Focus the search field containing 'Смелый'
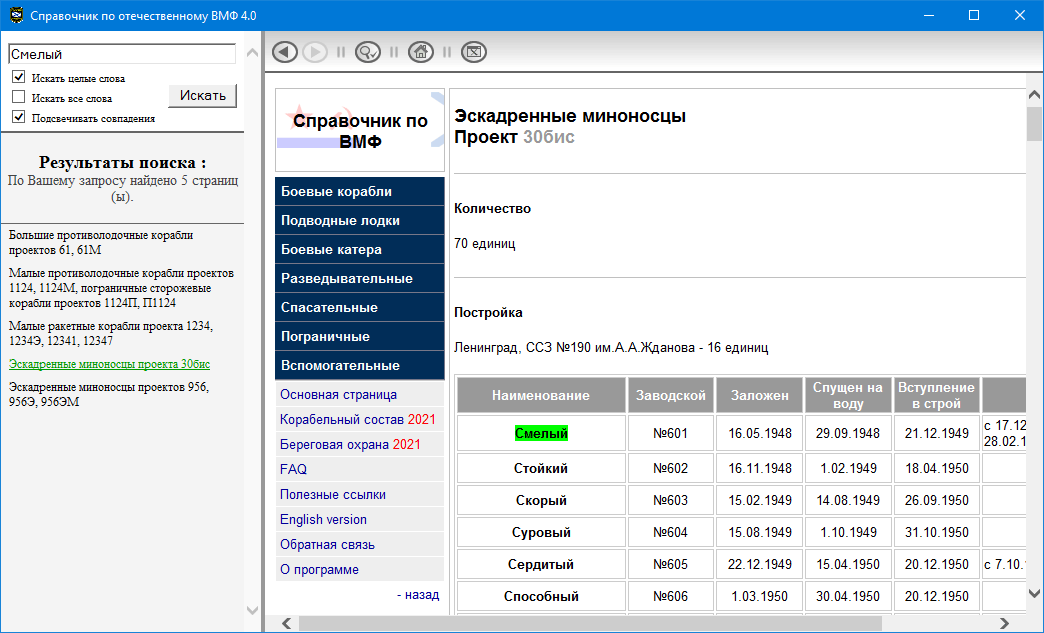Screen dimensions: 1044x633 [x=122, y=54]
